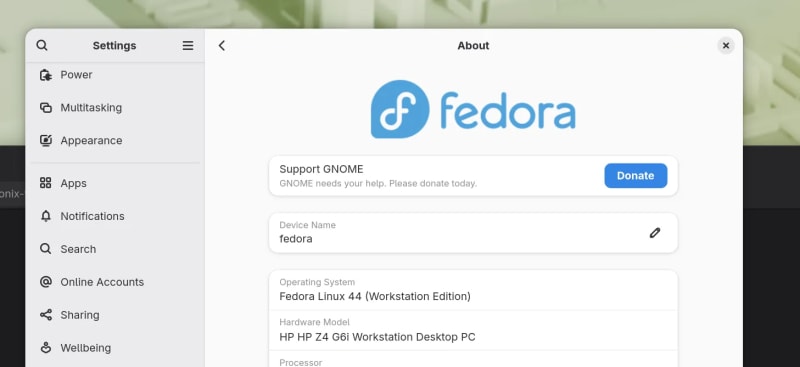Click the Processor label

[301, 362]
